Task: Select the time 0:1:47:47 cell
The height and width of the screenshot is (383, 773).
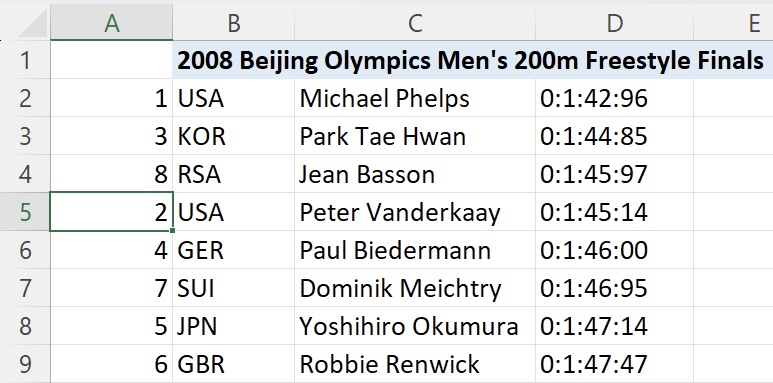Action: pyautogui.click(x=614, y=364)
